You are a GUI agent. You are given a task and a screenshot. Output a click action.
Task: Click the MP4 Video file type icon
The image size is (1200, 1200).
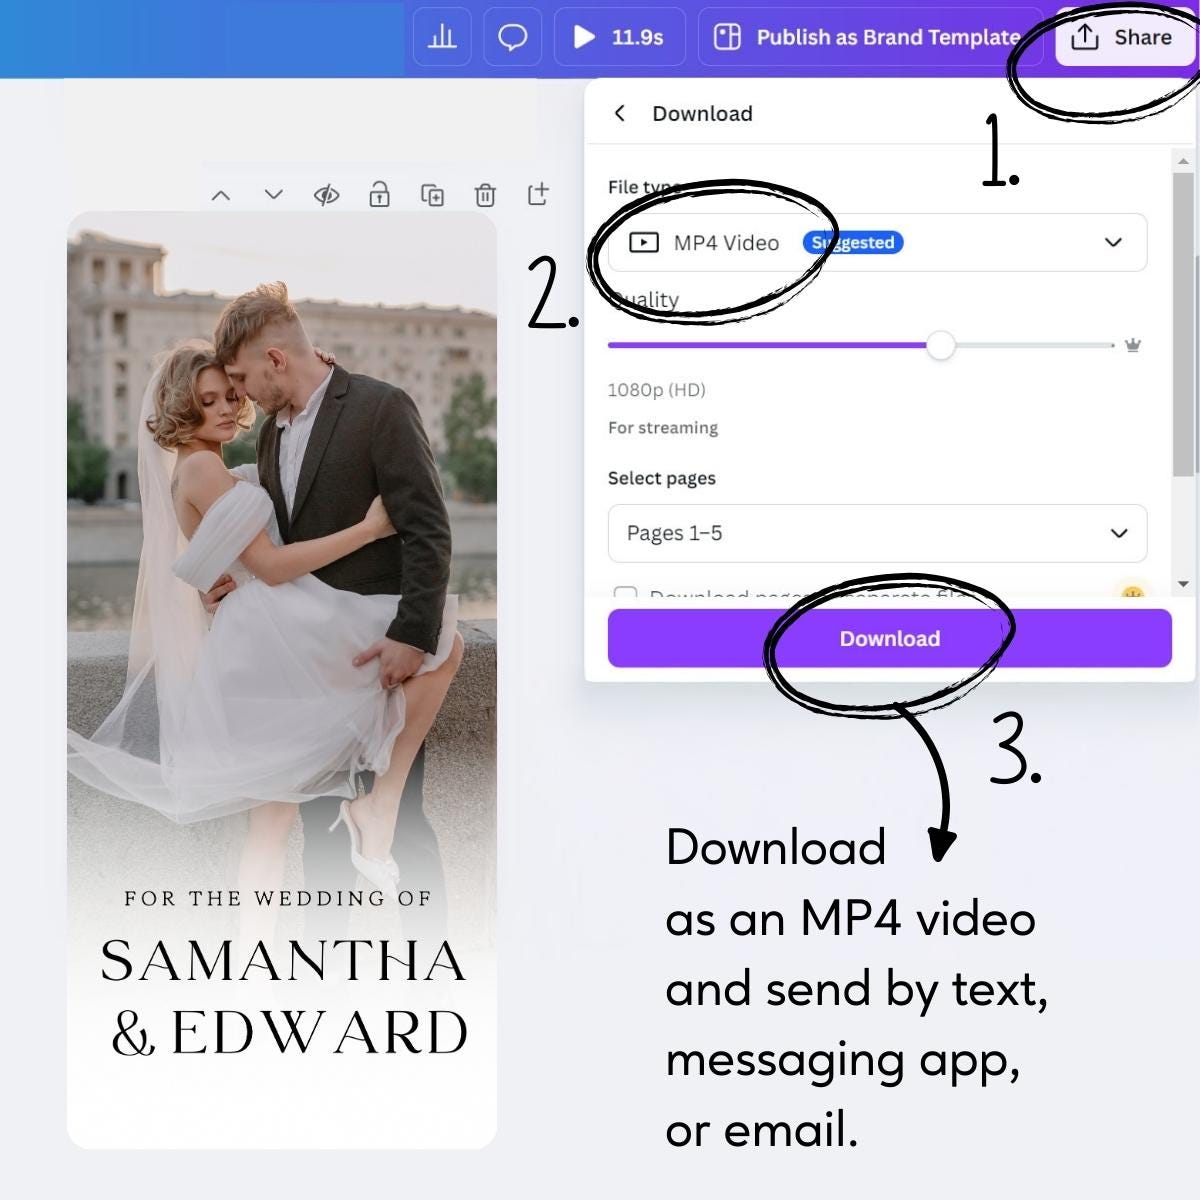click(646, 242)
